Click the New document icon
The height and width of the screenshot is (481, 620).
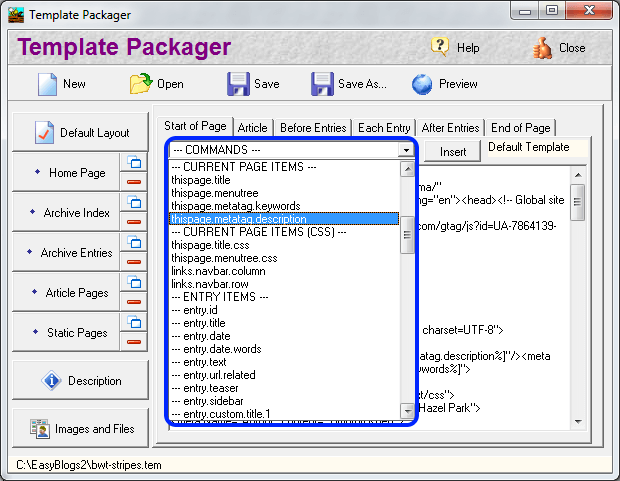point(47,84)
